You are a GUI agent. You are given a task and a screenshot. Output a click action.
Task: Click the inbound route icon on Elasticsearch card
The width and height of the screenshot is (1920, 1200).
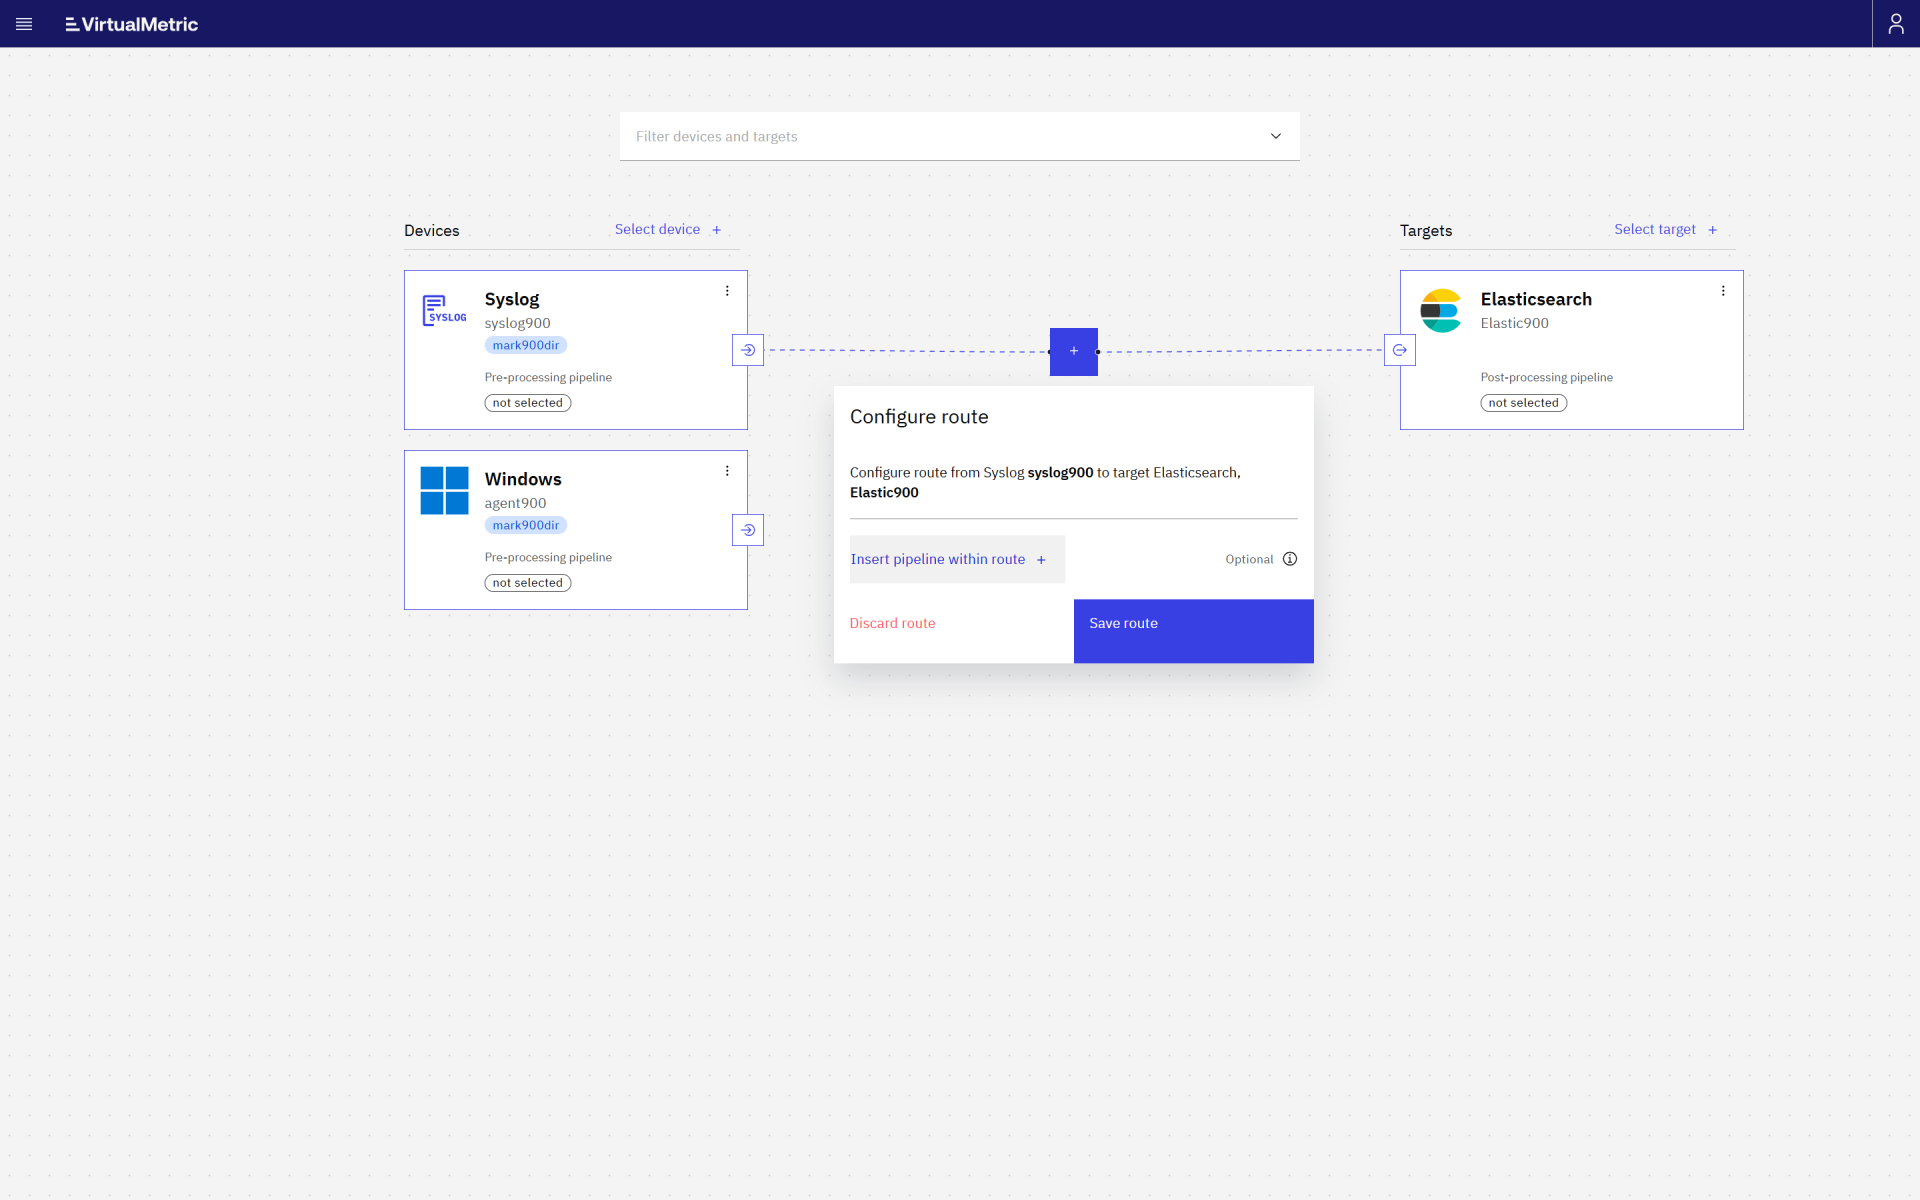tap(1399, 350)
